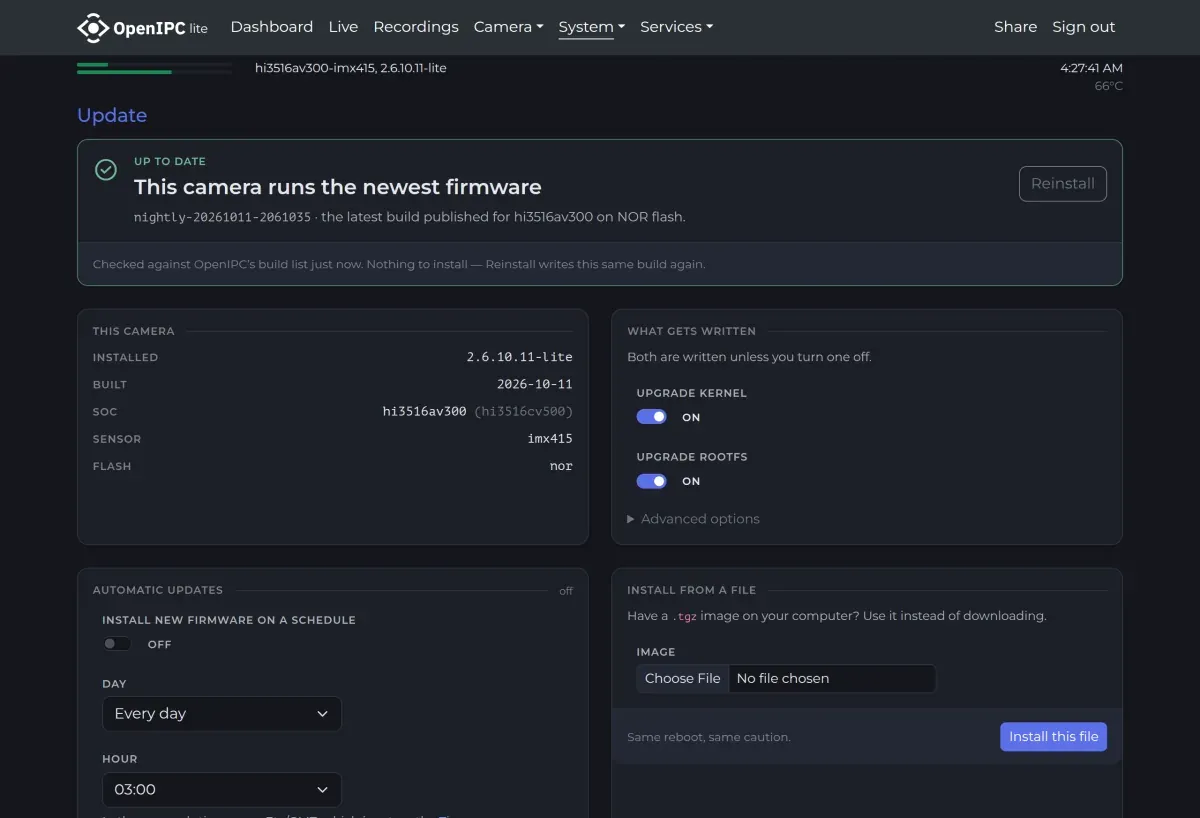1200x818 pixels.
Task: Open the Live view page
Action: [343, 27]
